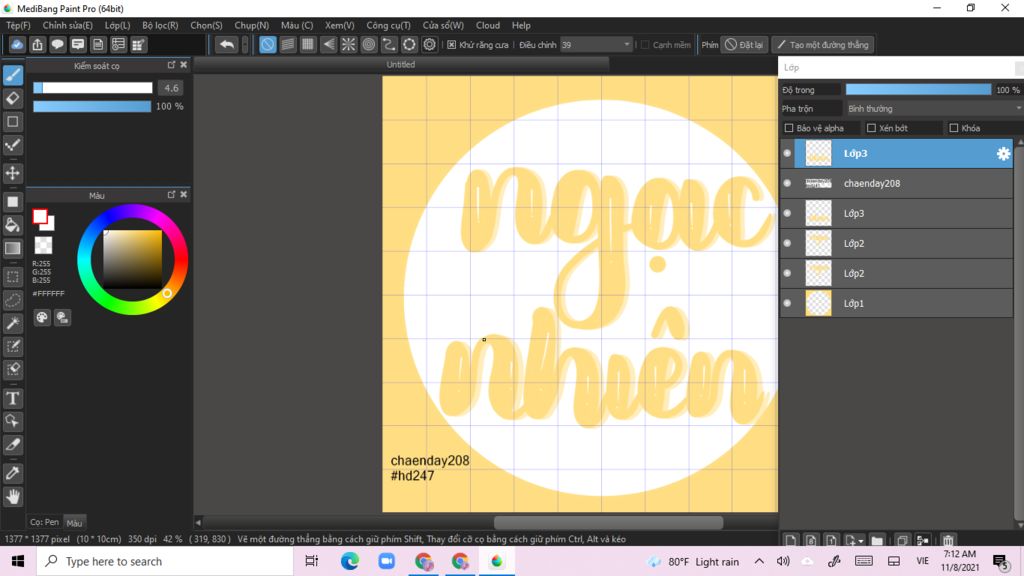Adjust the Độ trong opacity slider
Image resolution: width=1024 pixels, height=576 pixels.
click(x=918, y=90)
